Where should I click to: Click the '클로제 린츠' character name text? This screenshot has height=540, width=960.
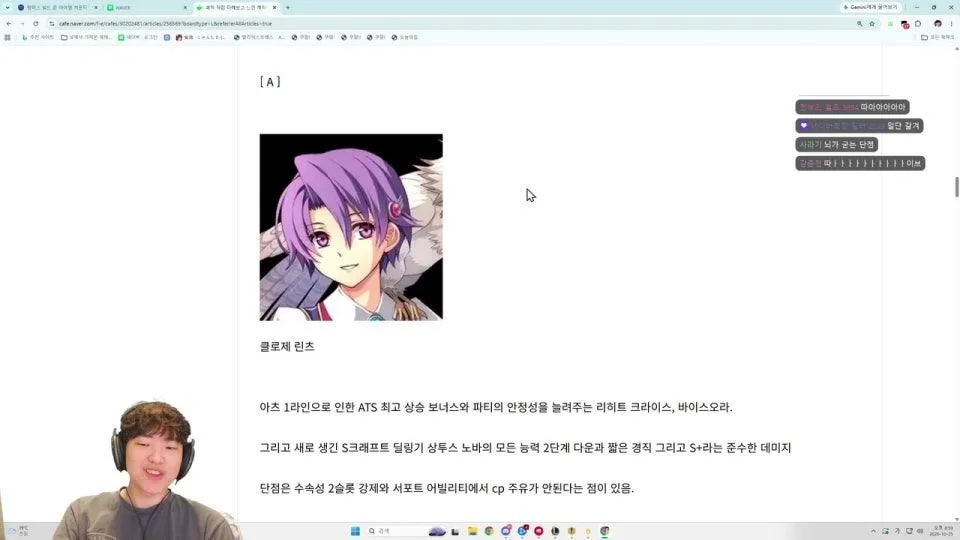click(287, 347)
